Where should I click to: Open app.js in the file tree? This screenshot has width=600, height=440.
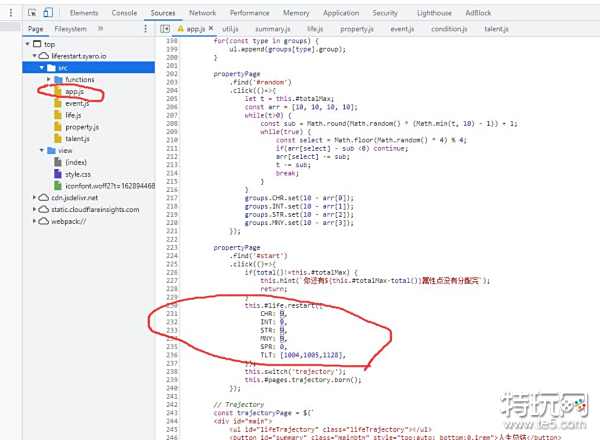(74, 91)
